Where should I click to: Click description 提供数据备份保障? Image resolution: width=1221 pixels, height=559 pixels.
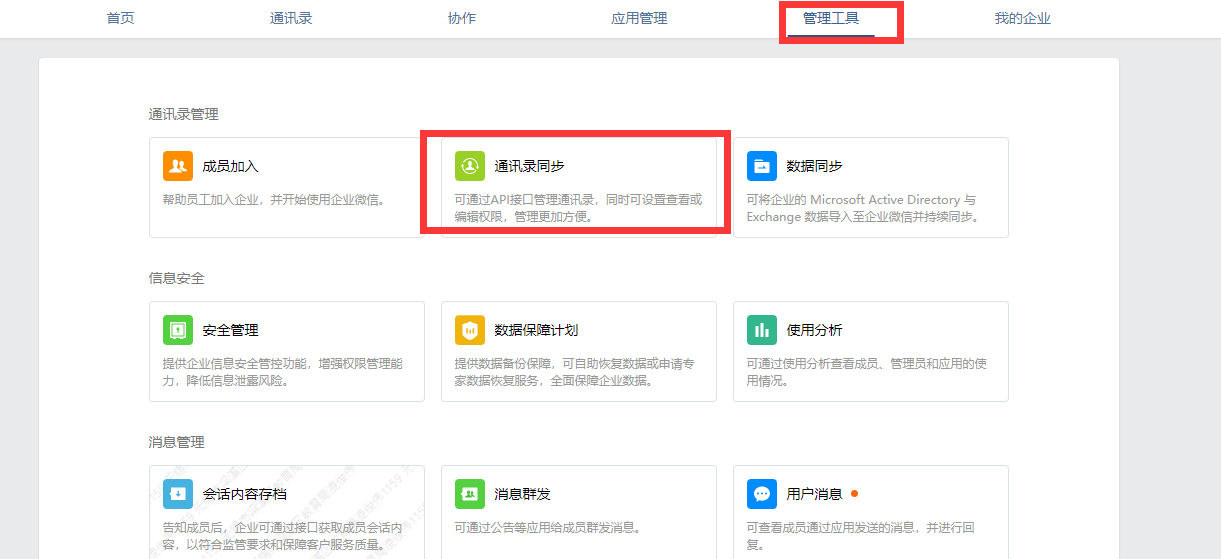(575, 372)
